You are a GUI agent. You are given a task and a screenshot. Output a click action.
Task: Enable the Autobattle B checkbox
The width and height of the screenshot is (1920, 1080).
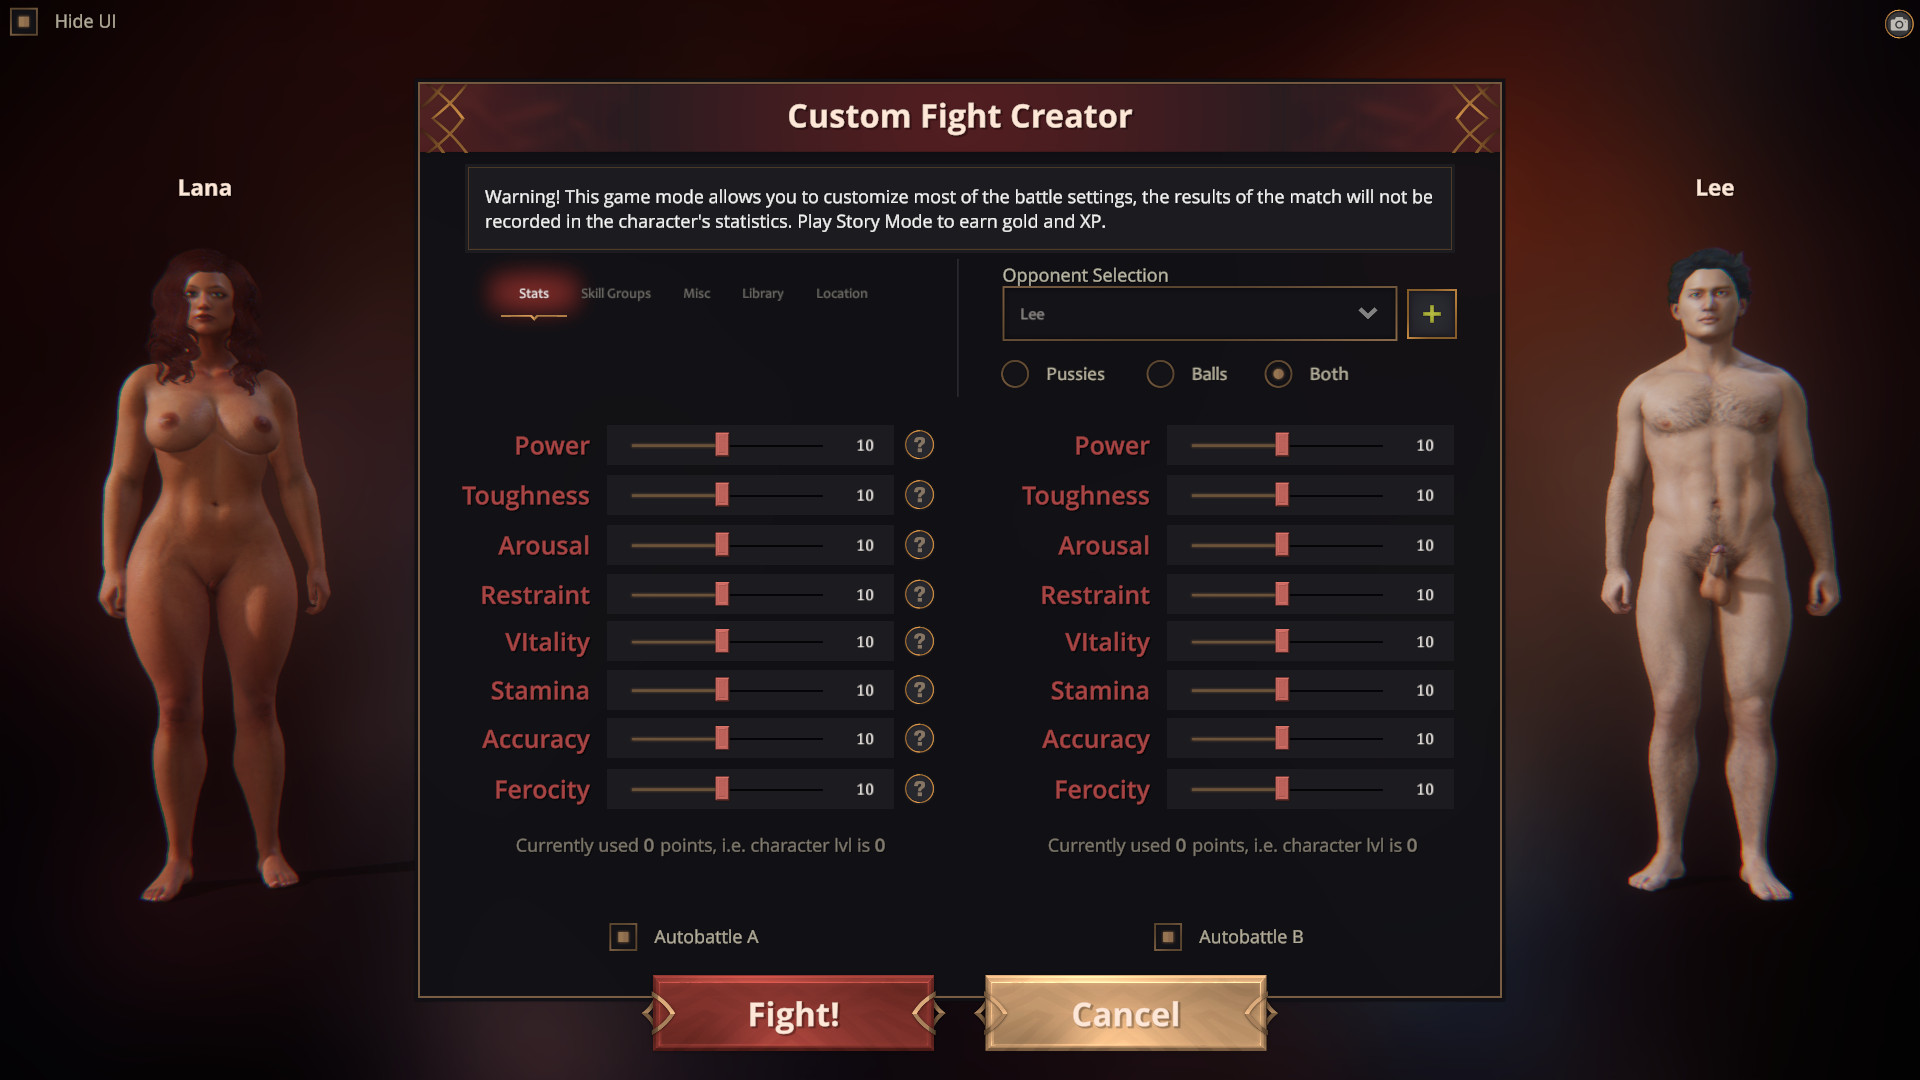pyautogui.click(x=1167, y=937)
